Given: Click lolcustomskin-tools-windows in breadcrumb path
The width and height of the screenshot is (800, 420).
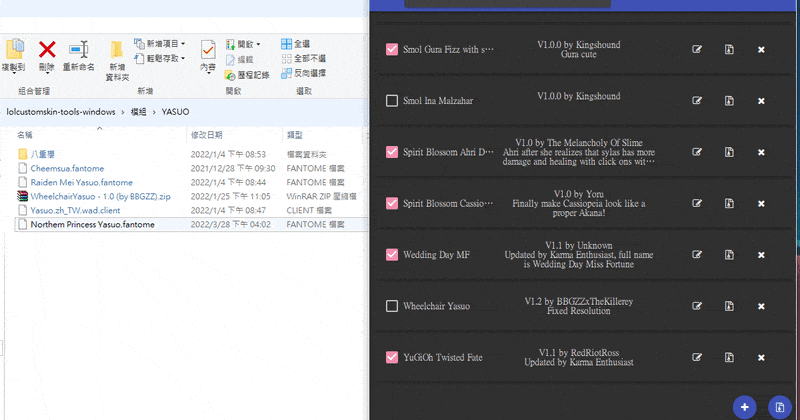Looking at the screenshot, I should pyautogui.click(x=61, y=112).
